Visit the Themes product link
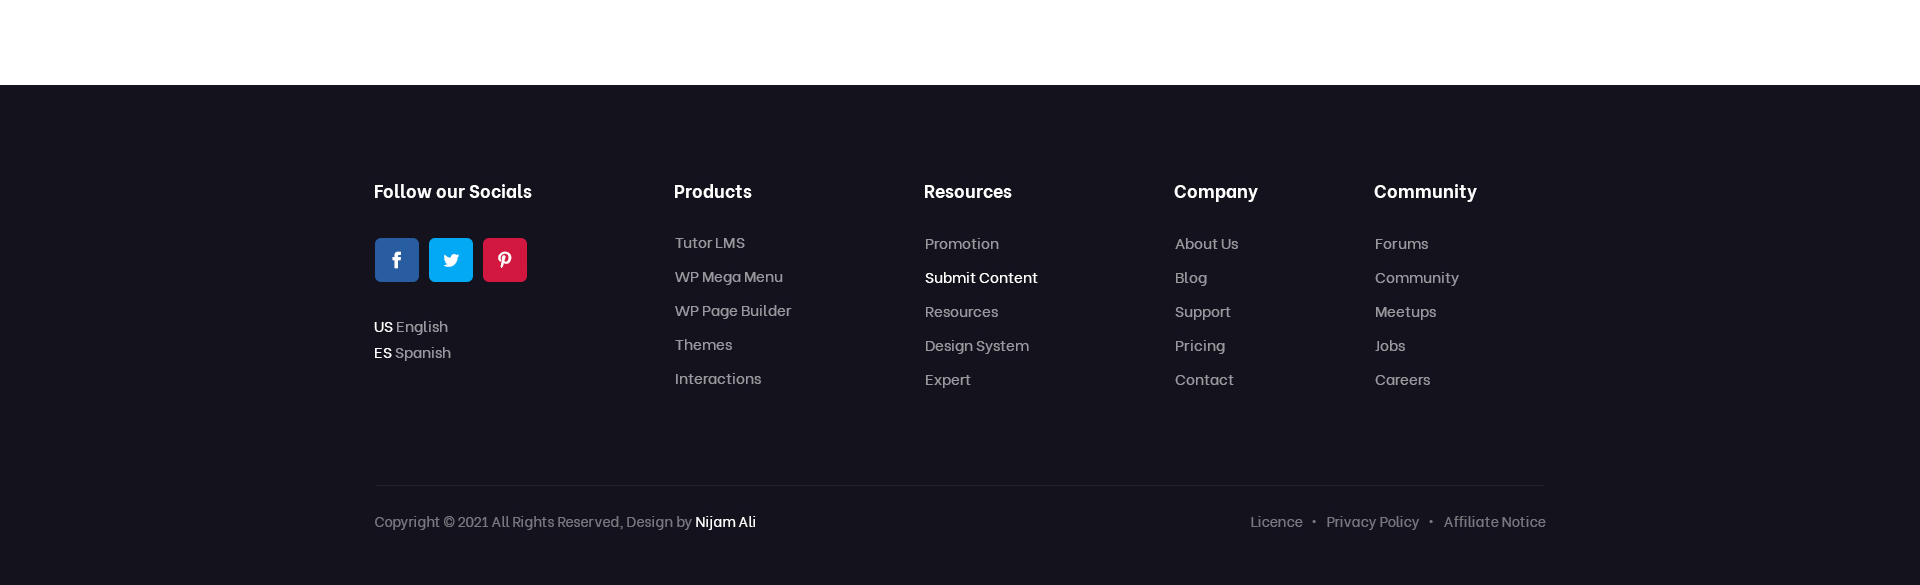Screen dimensions: 1920x585 (x=704, y=344)
